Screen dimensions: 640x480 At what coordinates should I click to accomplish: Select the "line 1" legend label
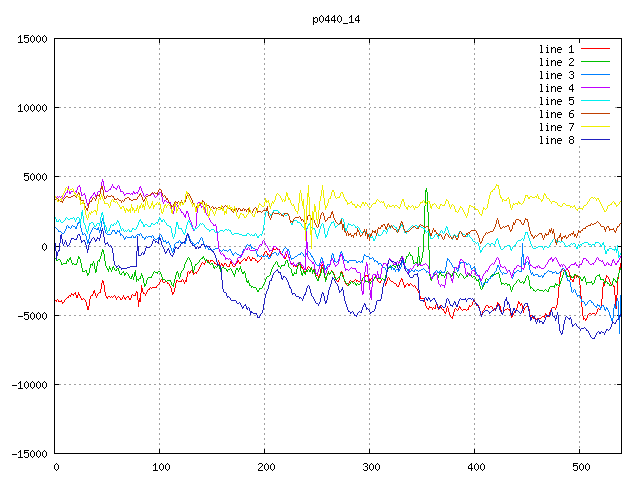556,49
